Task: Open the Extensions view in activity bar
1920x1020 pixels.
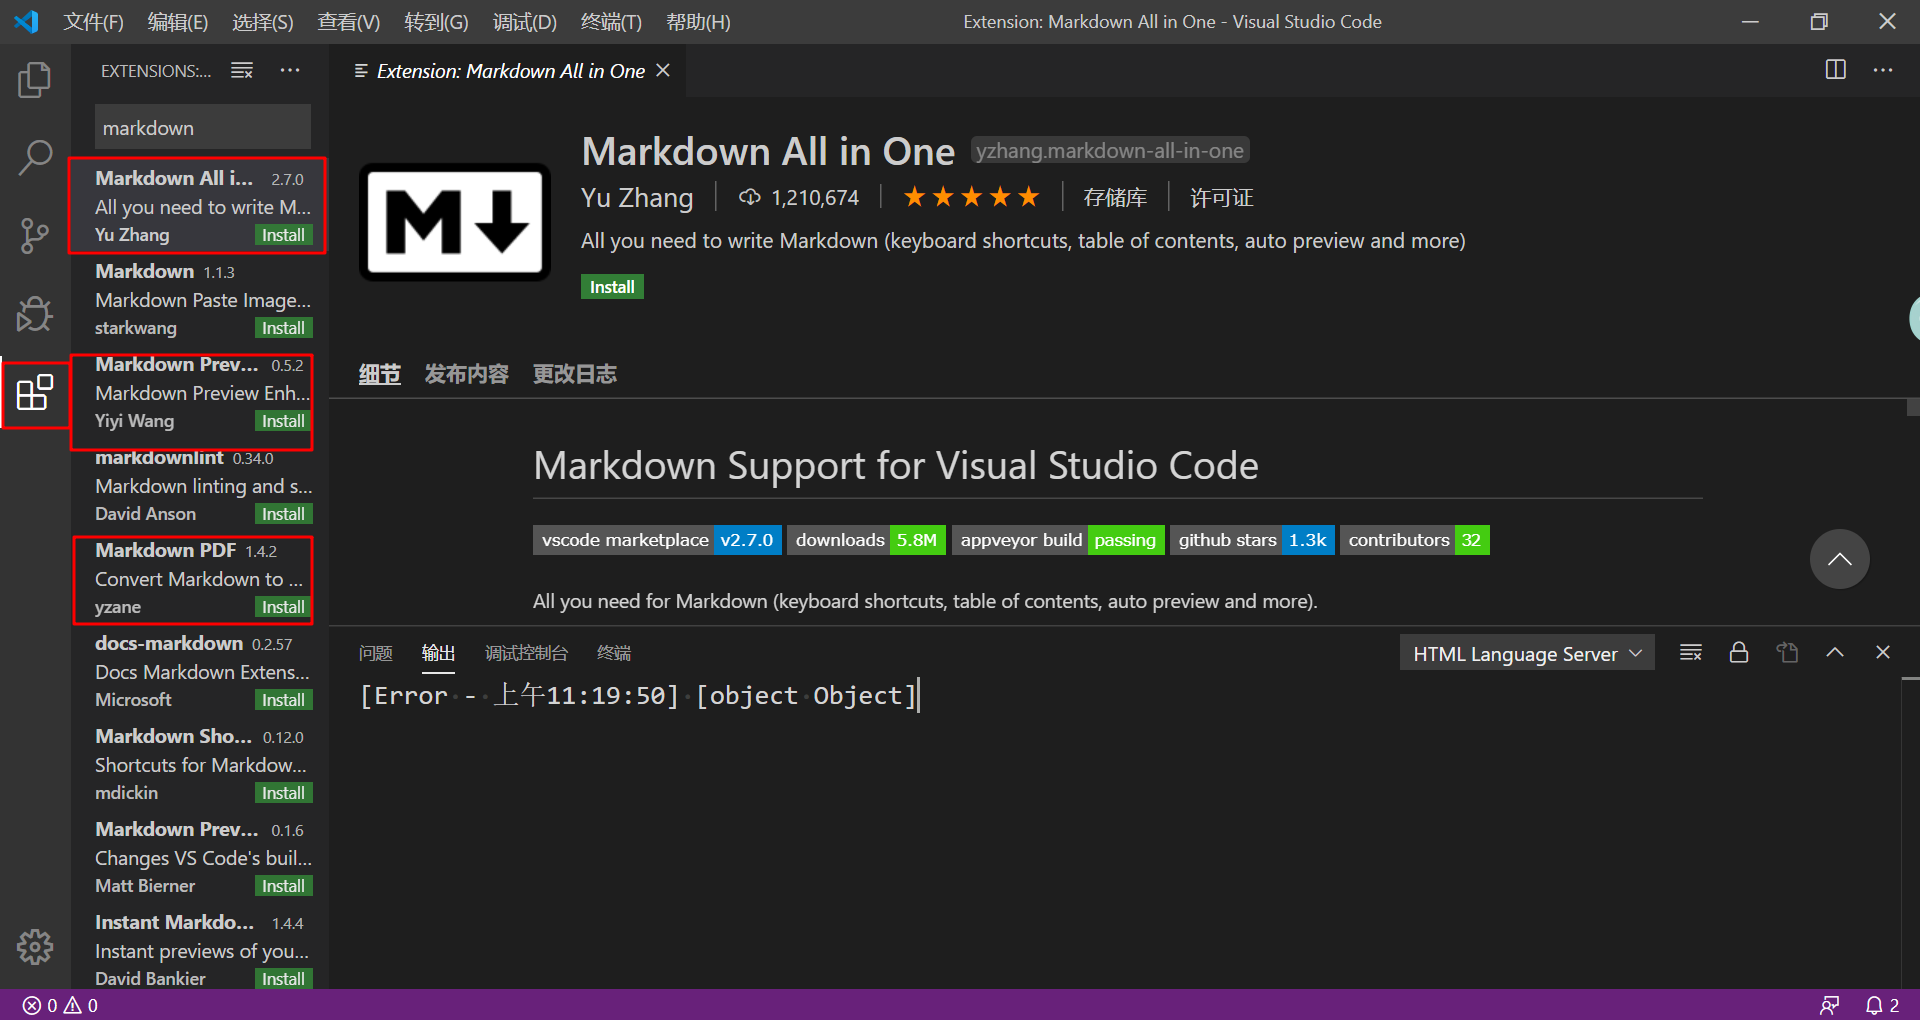Action: 35,392
